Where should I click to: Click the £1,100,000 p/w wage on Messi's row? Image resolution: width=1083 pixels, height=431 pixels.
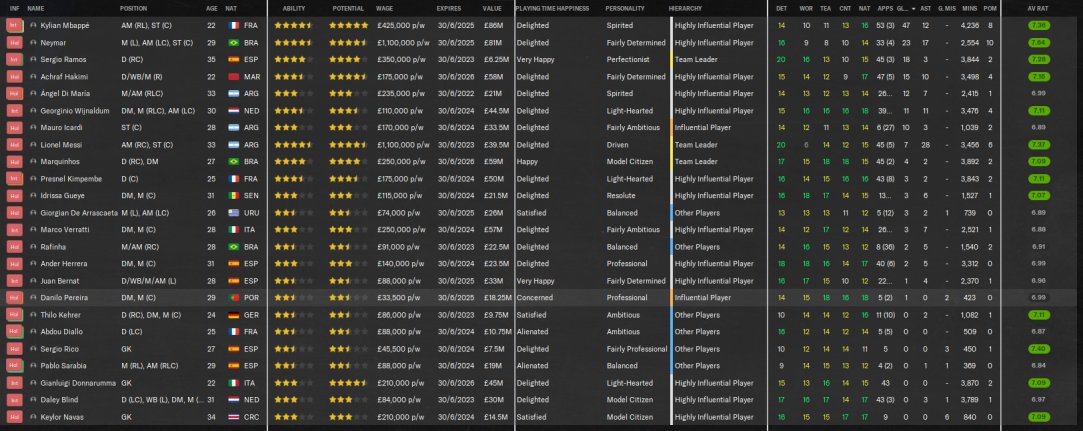(x=403, y=144)
